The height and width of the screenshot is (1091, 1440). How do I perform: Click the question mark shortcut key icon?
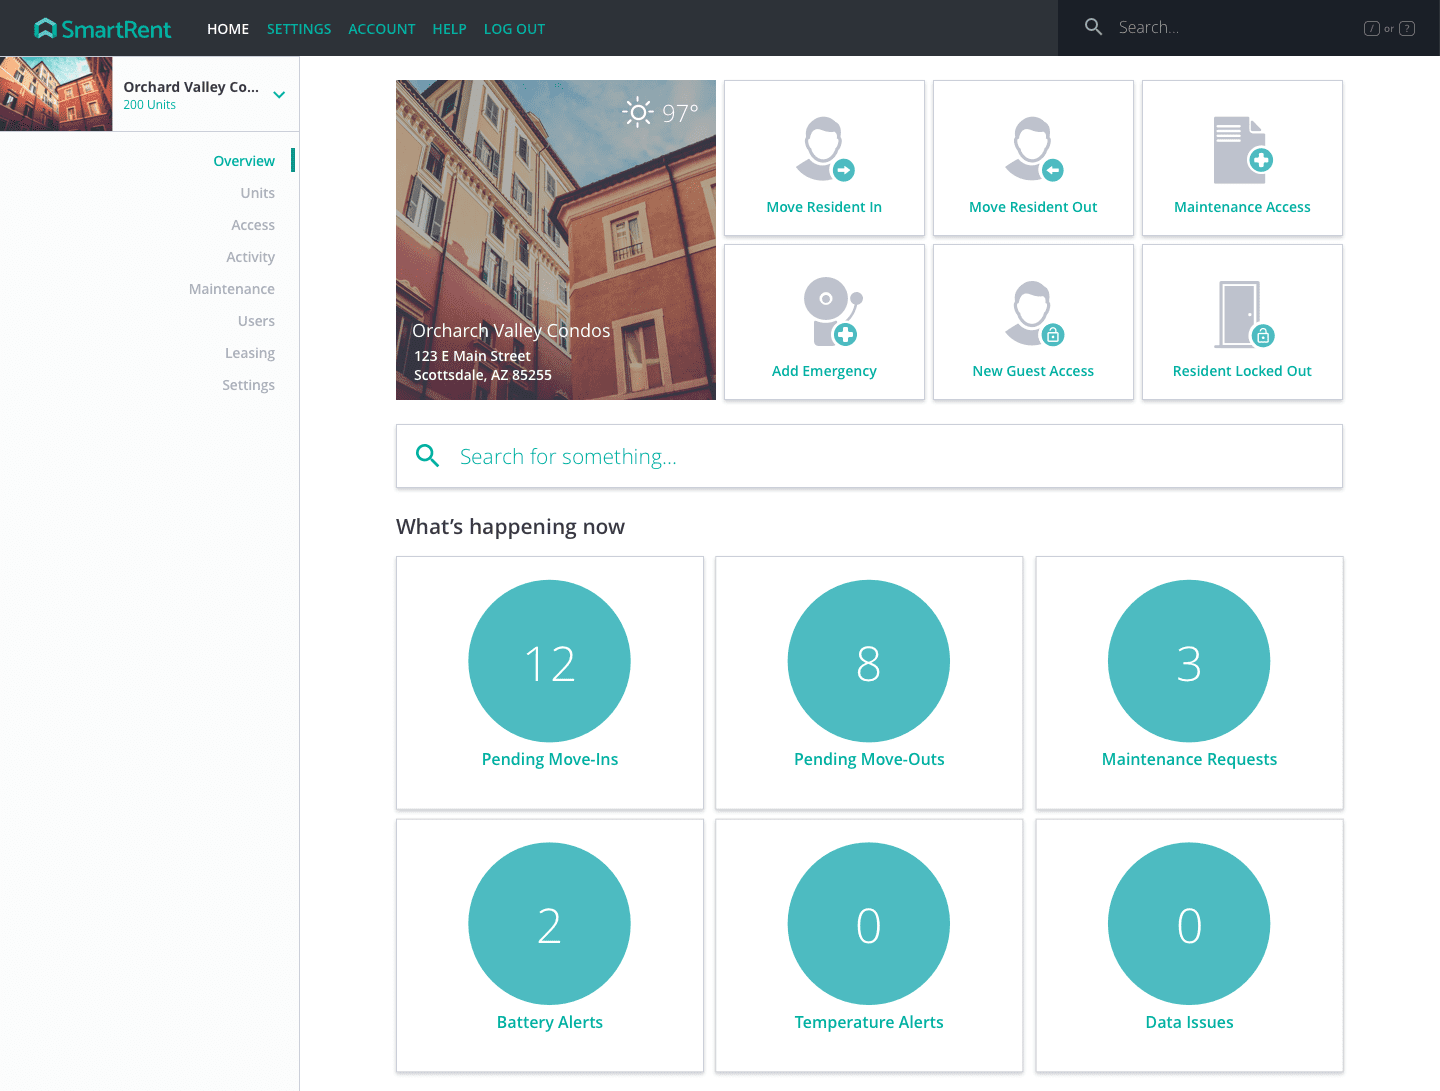1407,28
